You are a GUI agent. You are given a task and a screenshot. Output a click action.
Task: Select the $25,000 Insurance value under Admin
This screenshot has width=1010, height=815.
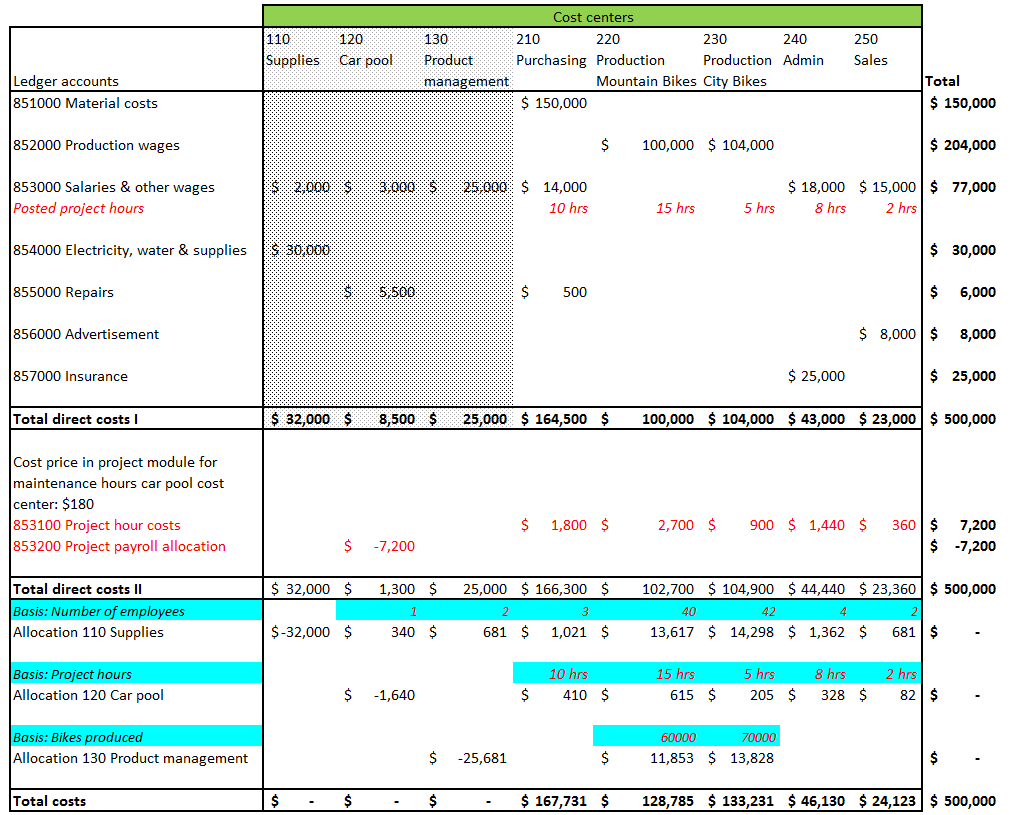click(816, 376)
